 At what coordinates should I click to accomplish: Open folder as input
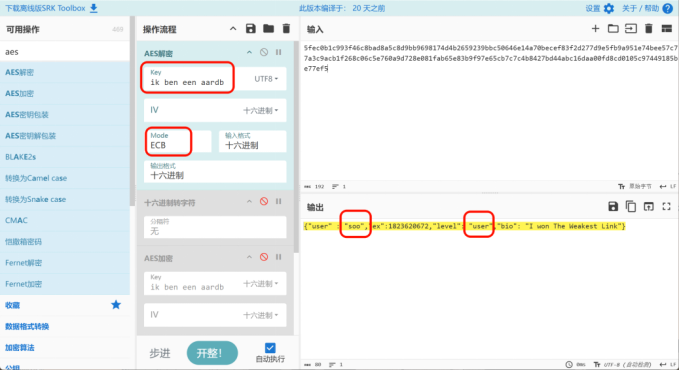tap(613, 29)
